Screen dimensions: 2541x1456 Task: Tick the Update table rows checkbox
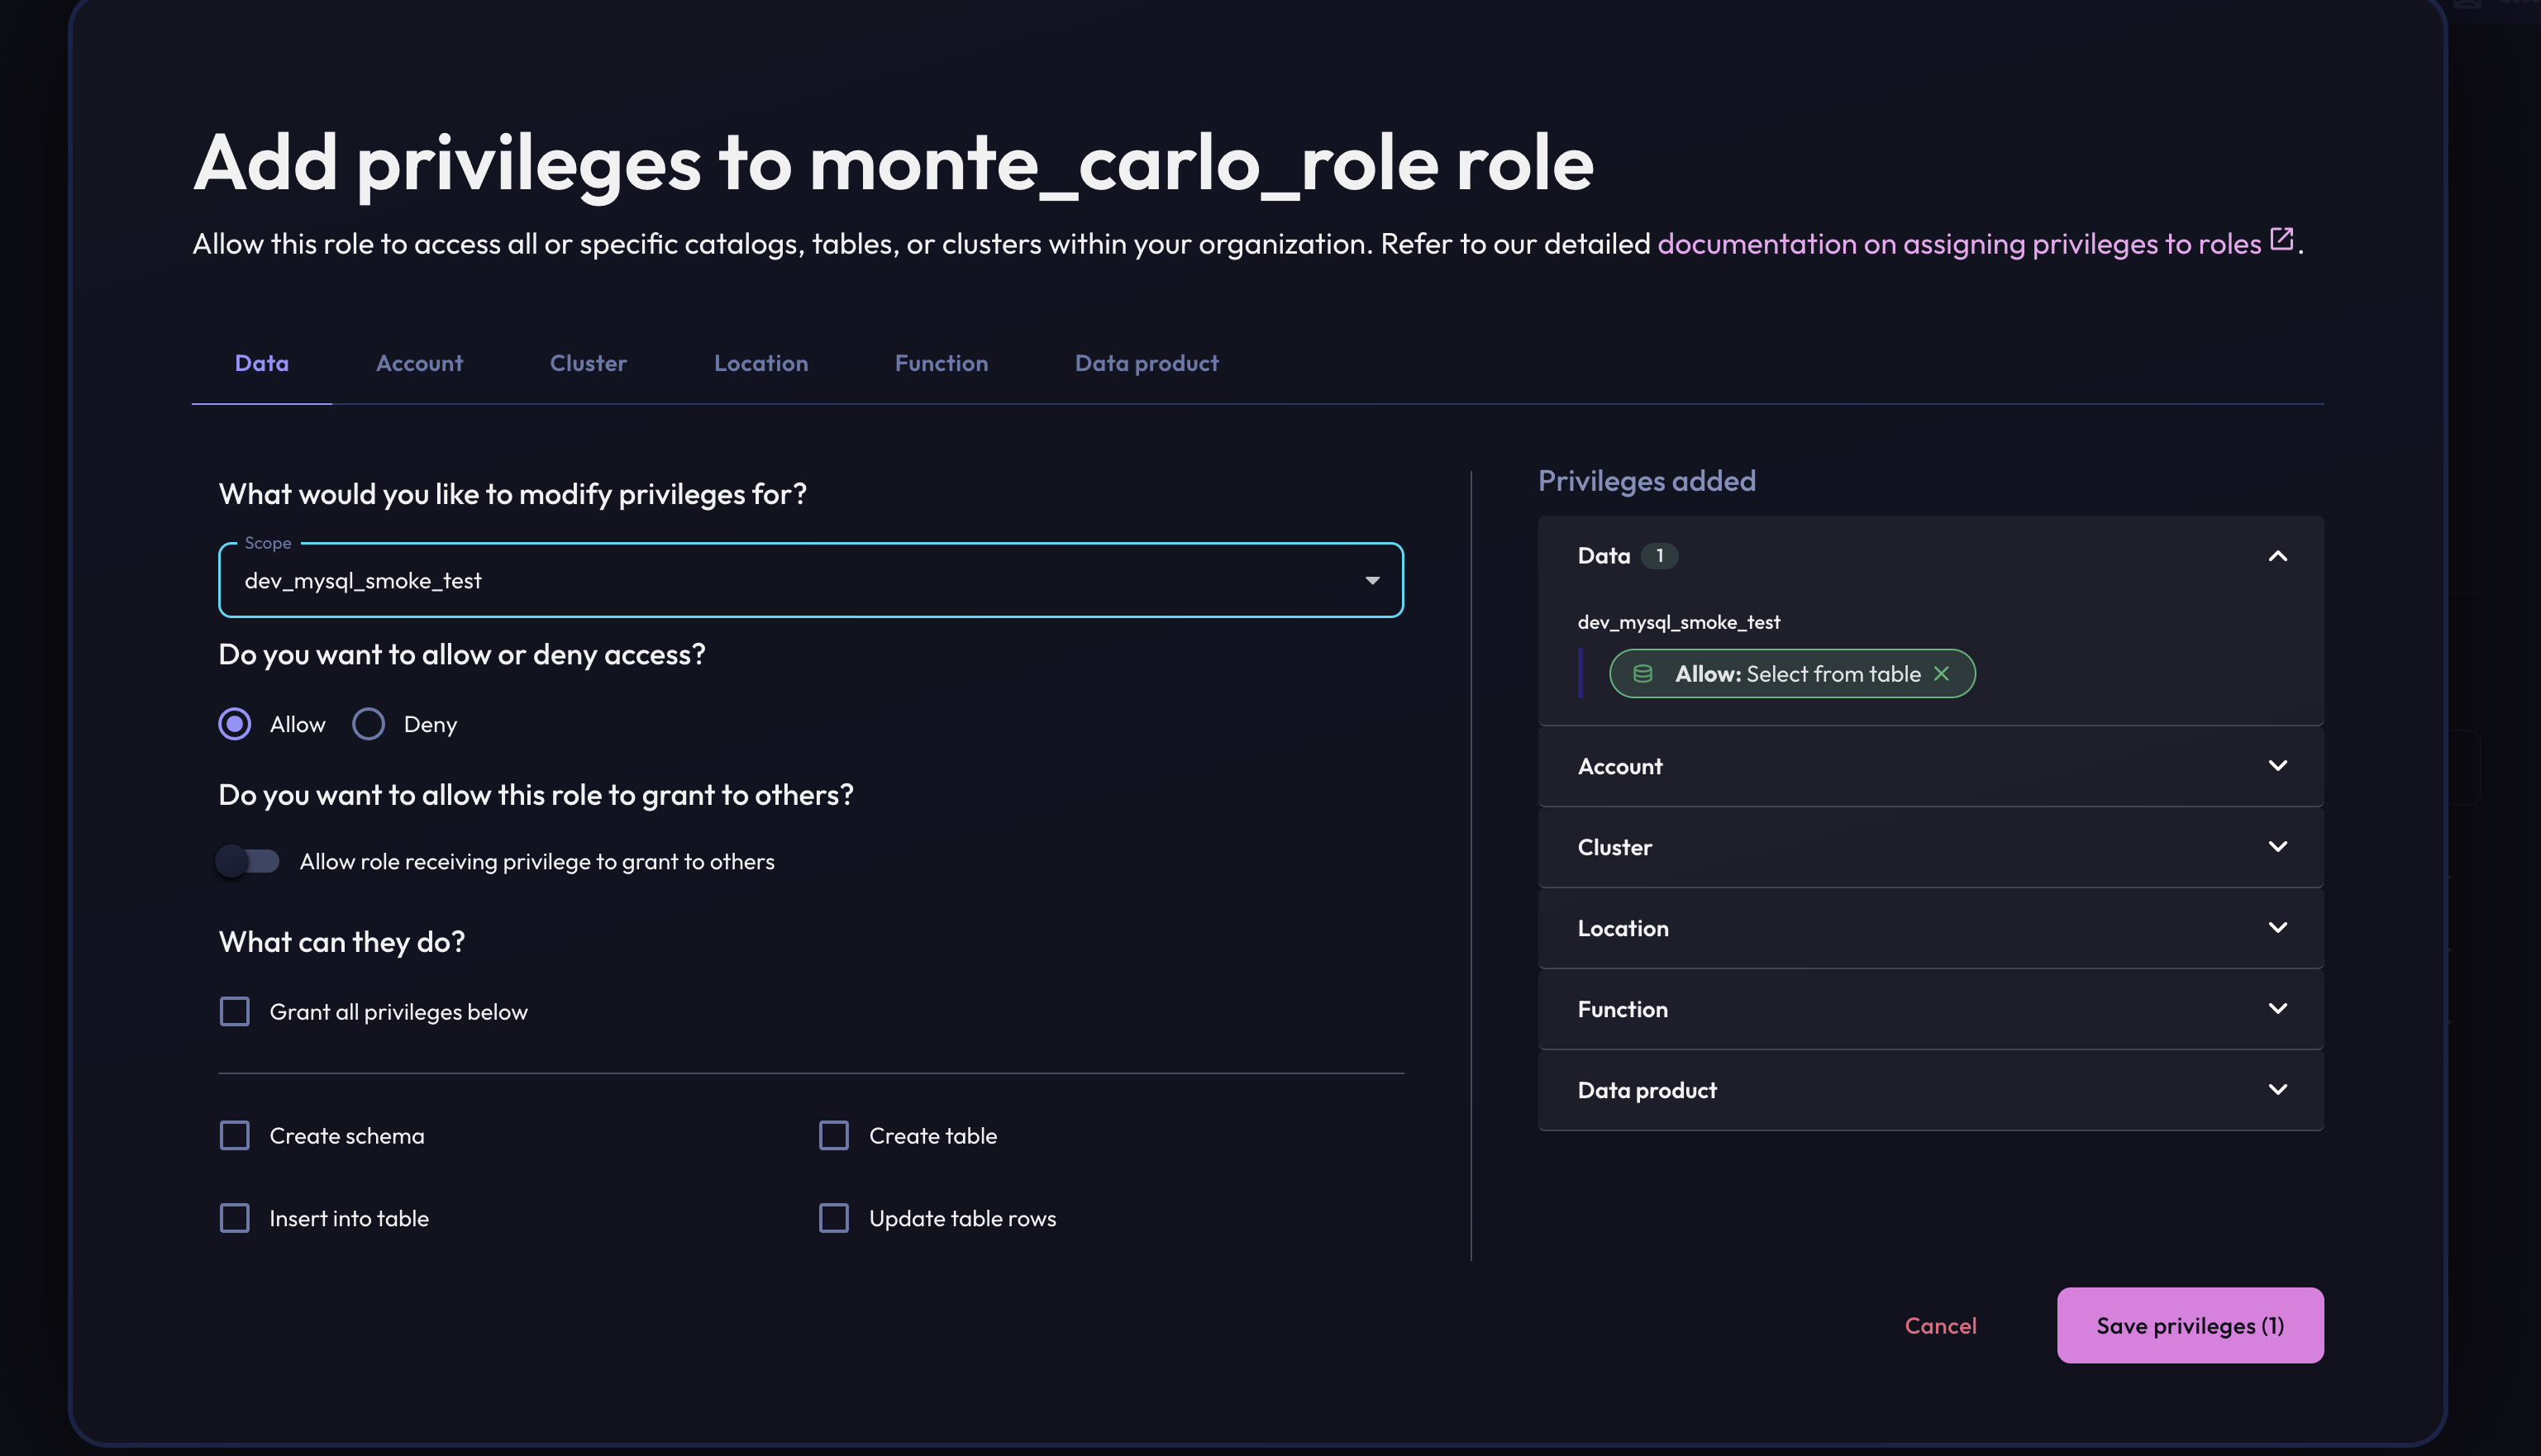click(x=834, y=1218)
